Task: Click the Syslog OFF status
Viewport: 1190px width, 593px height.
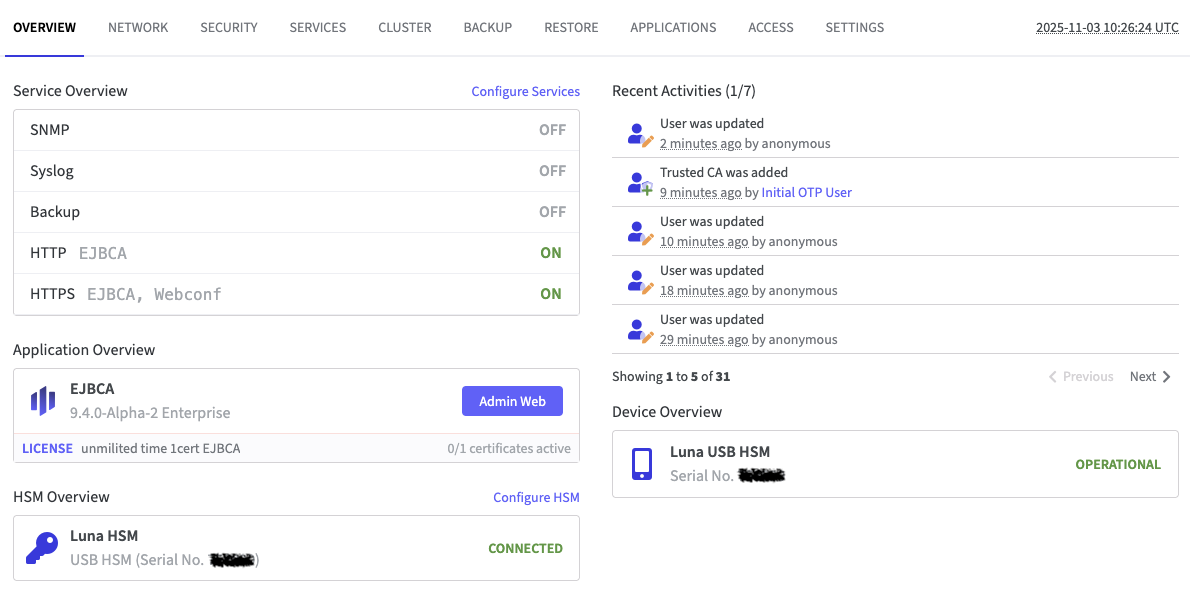Action: tap(552, 171)
